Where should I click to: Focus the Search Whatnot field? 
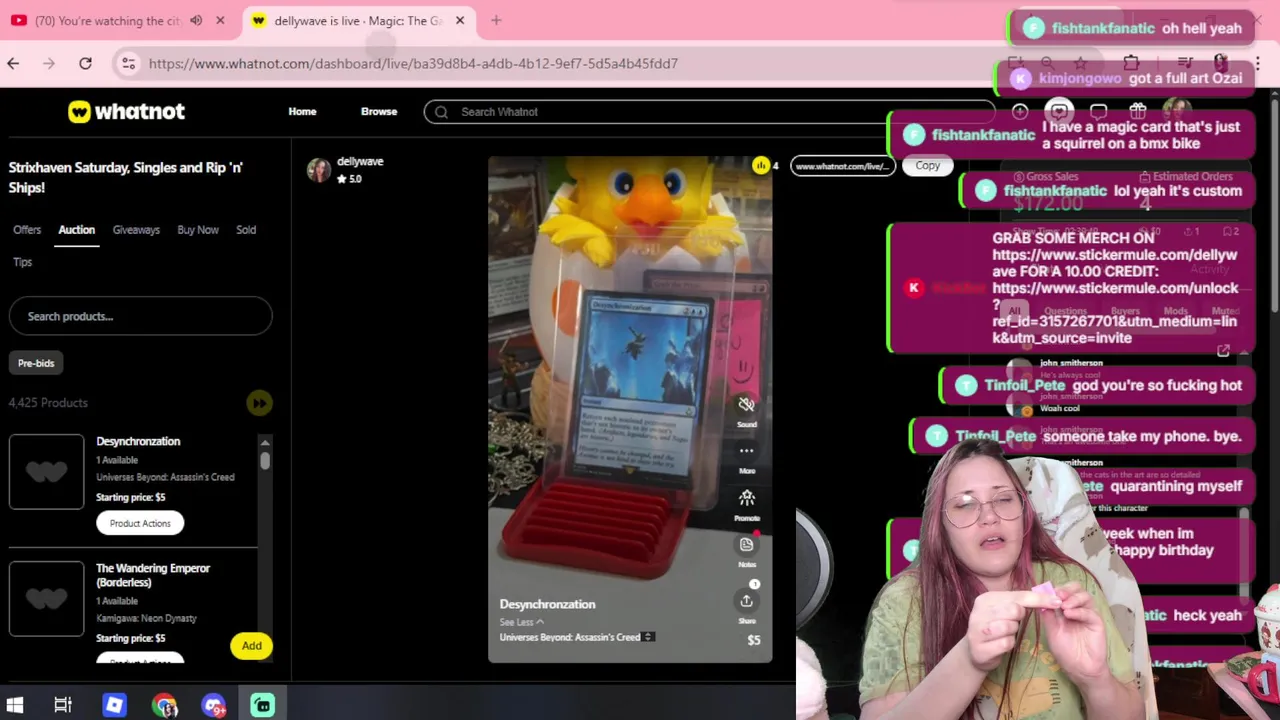click(709, 112)
